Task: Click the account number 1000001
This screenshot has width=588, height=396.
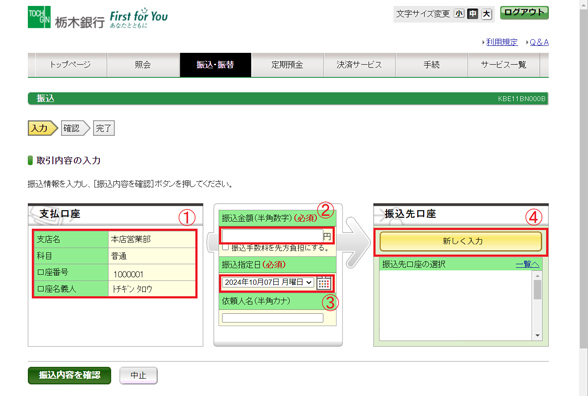Action: pos(128,274)
